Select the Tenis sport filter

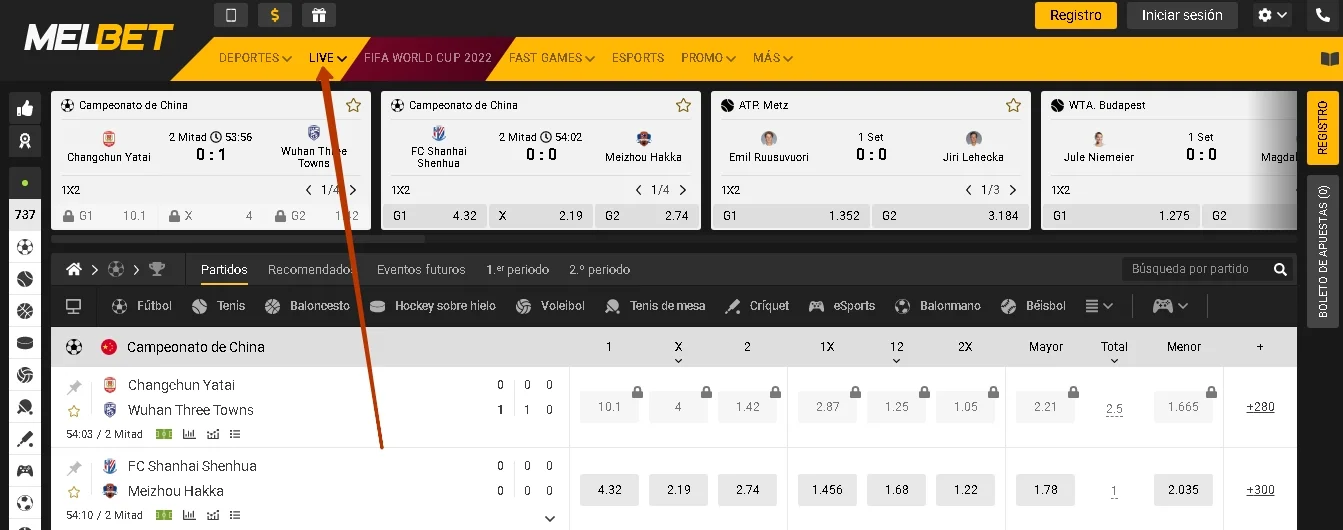pyautogui.click(x=219, y=306)
